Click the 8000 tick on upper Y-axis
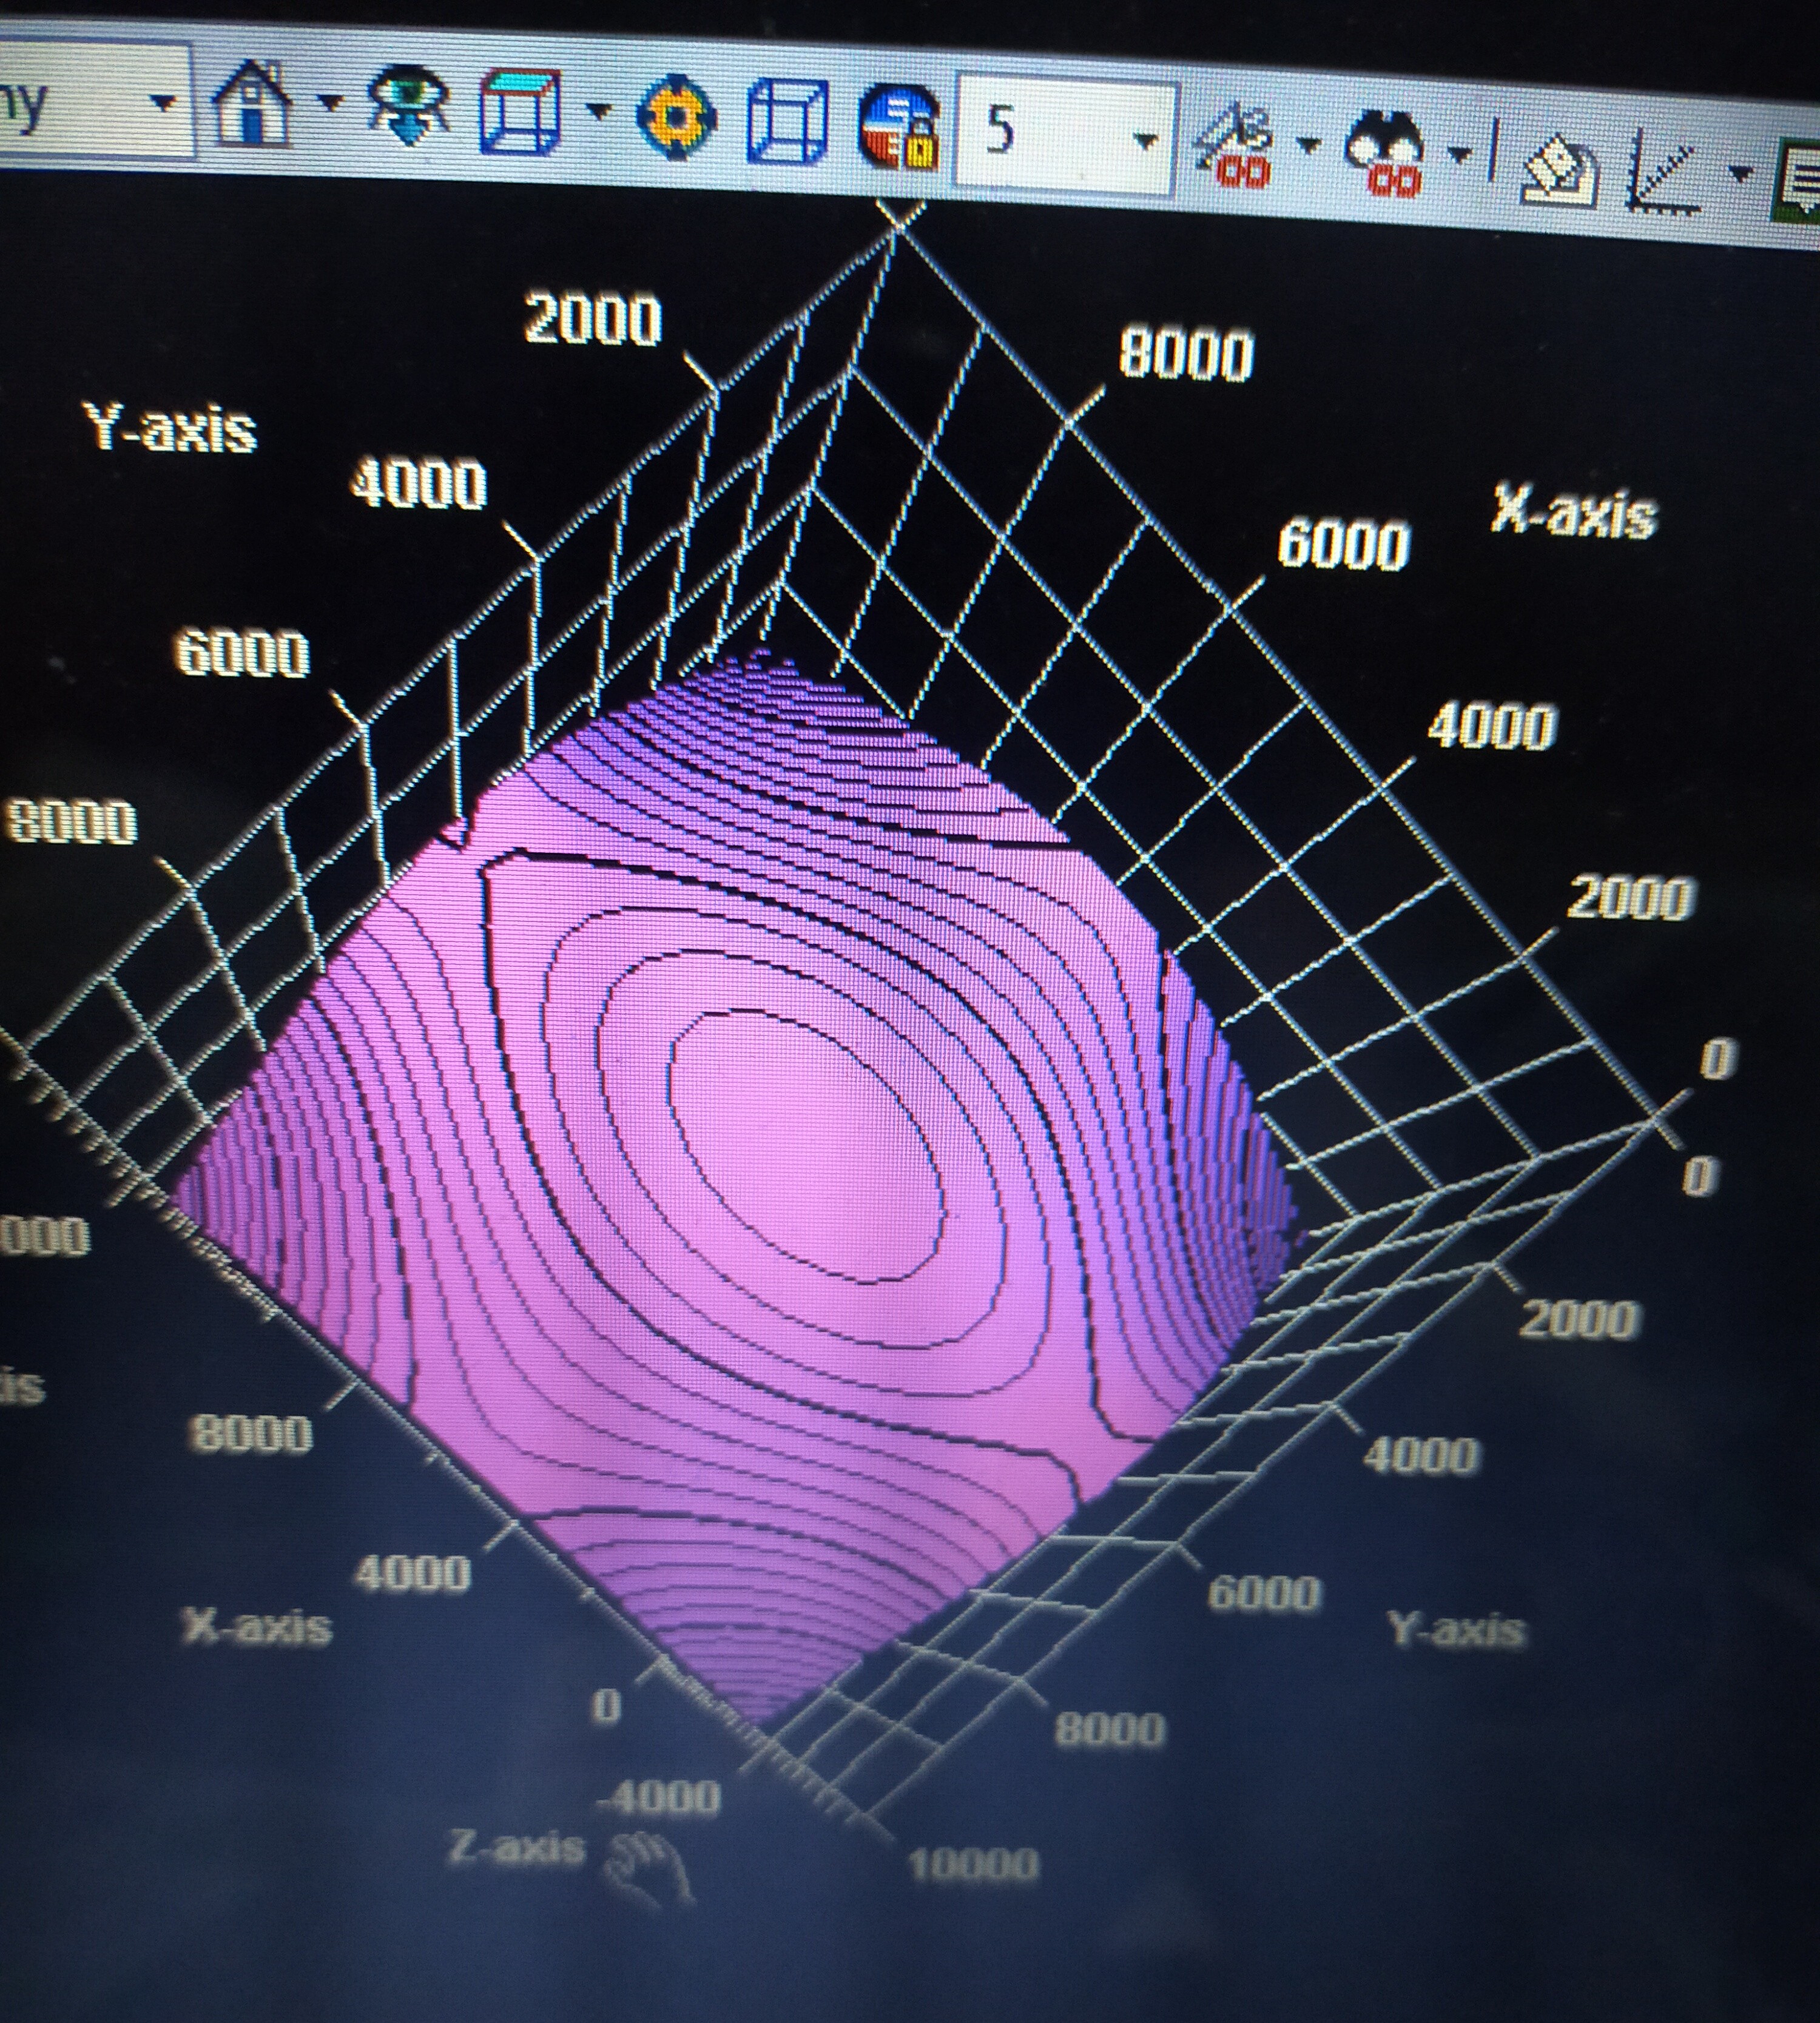1820x2023 pixels. coord(71,823)
